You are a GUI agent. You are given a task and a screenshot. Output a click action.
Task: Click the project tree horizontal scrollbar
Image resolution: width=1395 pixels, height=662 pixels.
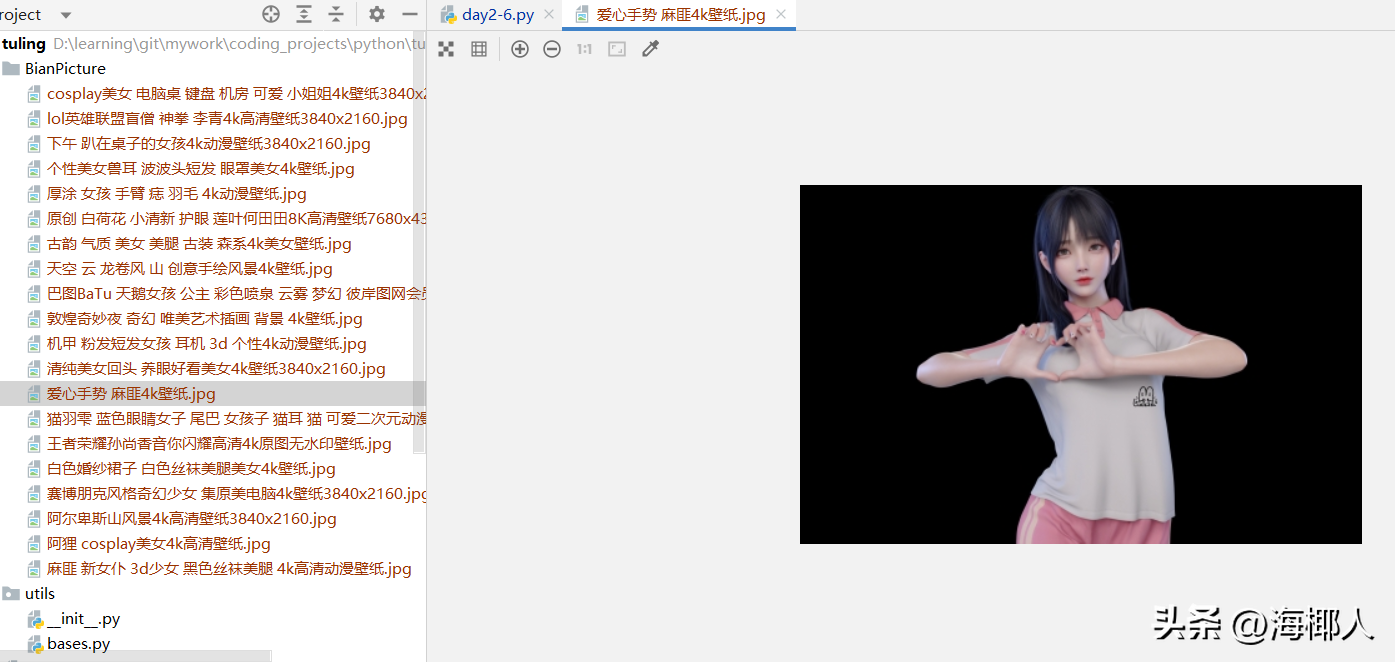coord(135,656)
